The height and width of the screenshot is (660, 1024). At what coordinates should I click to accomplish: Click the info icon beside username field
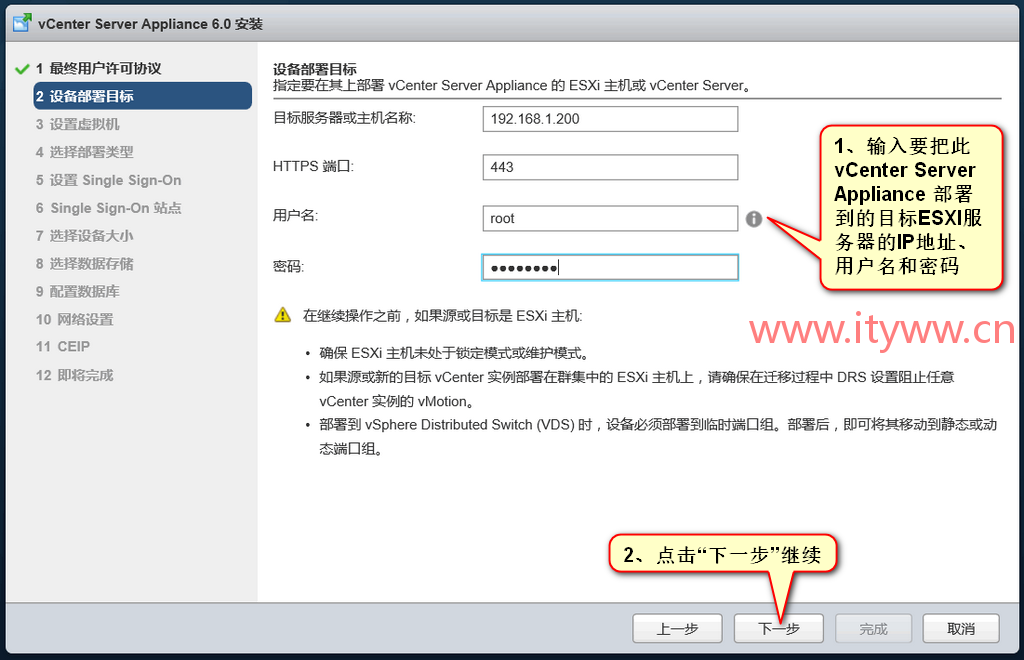[x=754, y=219]
